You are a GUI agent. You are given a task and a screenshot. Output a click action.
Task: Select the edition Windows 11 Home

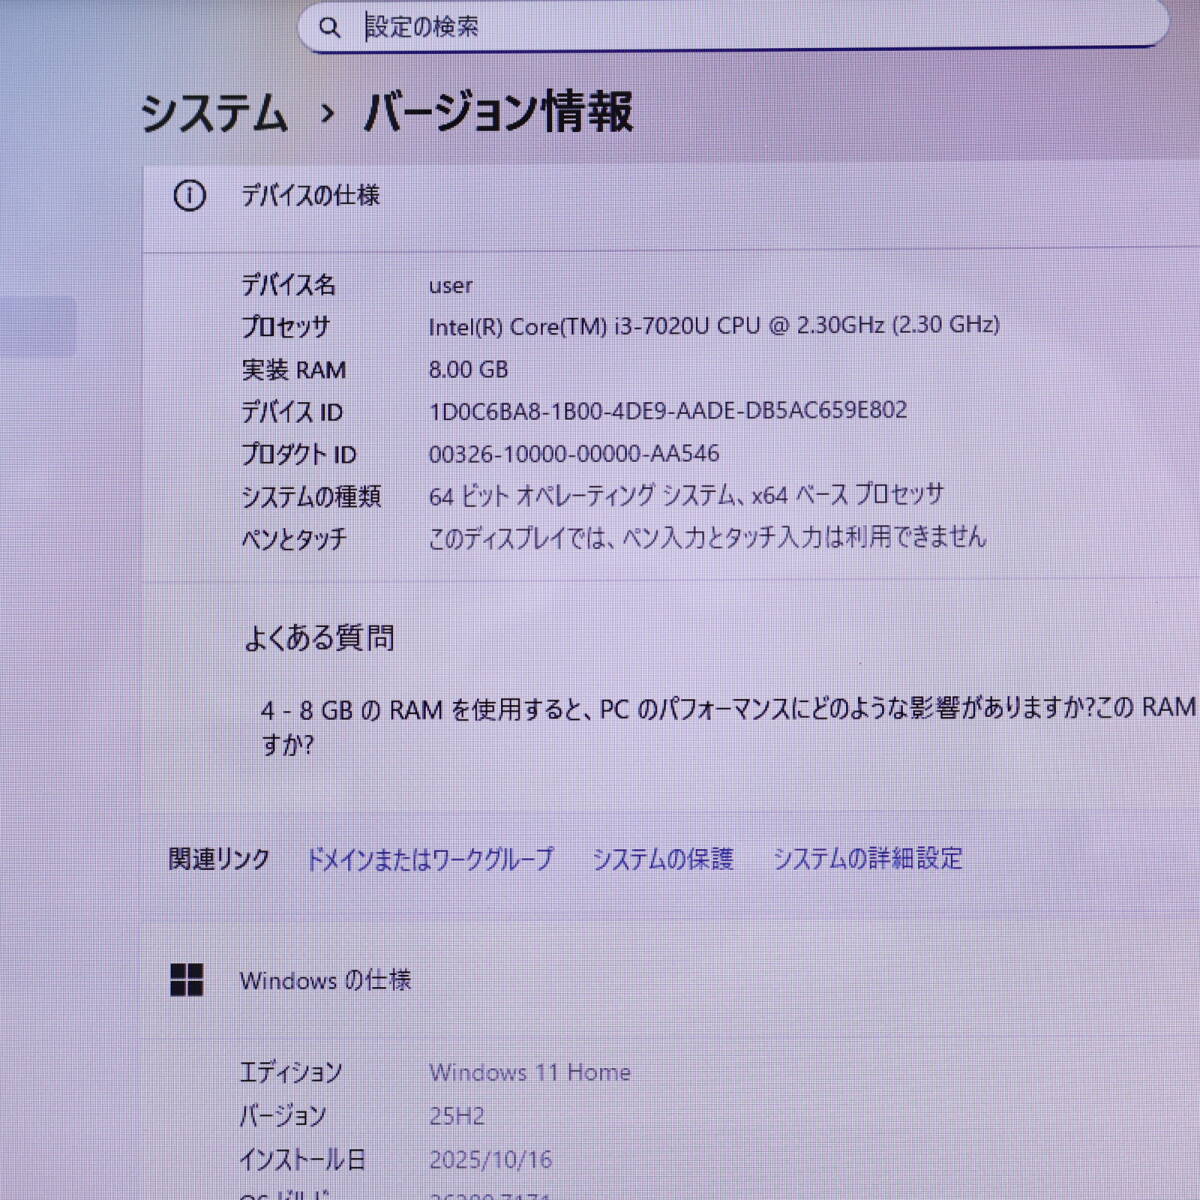530,1073
